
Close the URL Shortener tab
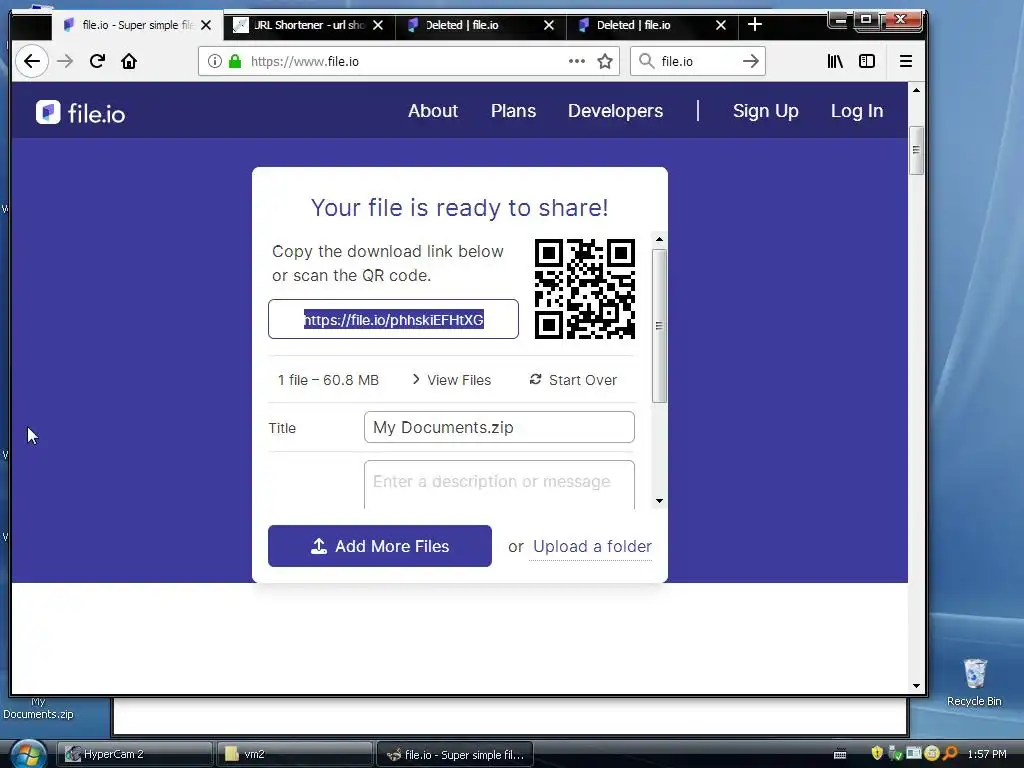point(378,25)
